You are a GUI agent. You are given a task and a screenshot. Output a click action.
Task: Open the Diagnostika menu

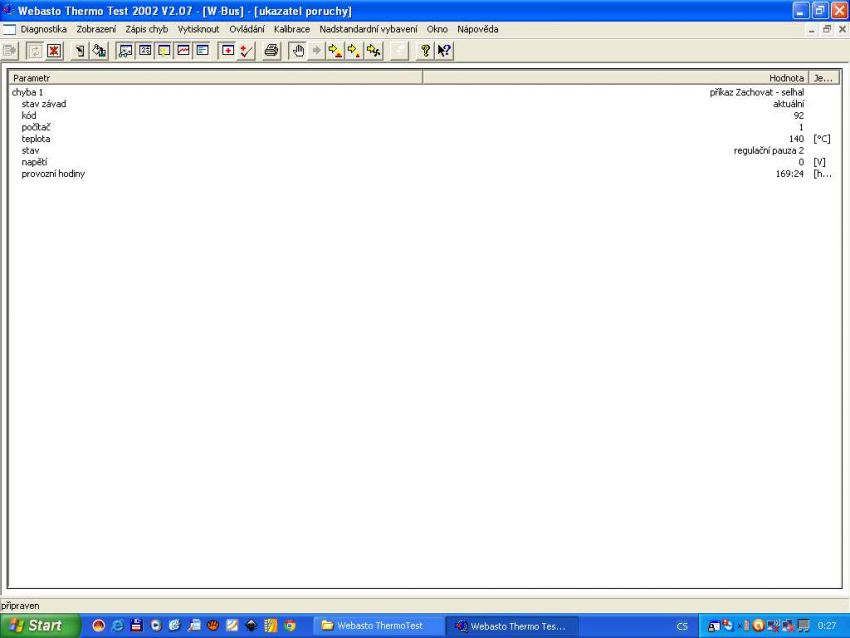(44, 29)
